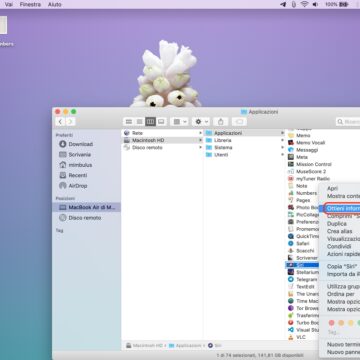The width and height of the screenshot is (360, 360).
Task: Select the Tor Browser app icon
Action: tap(291, 308)
